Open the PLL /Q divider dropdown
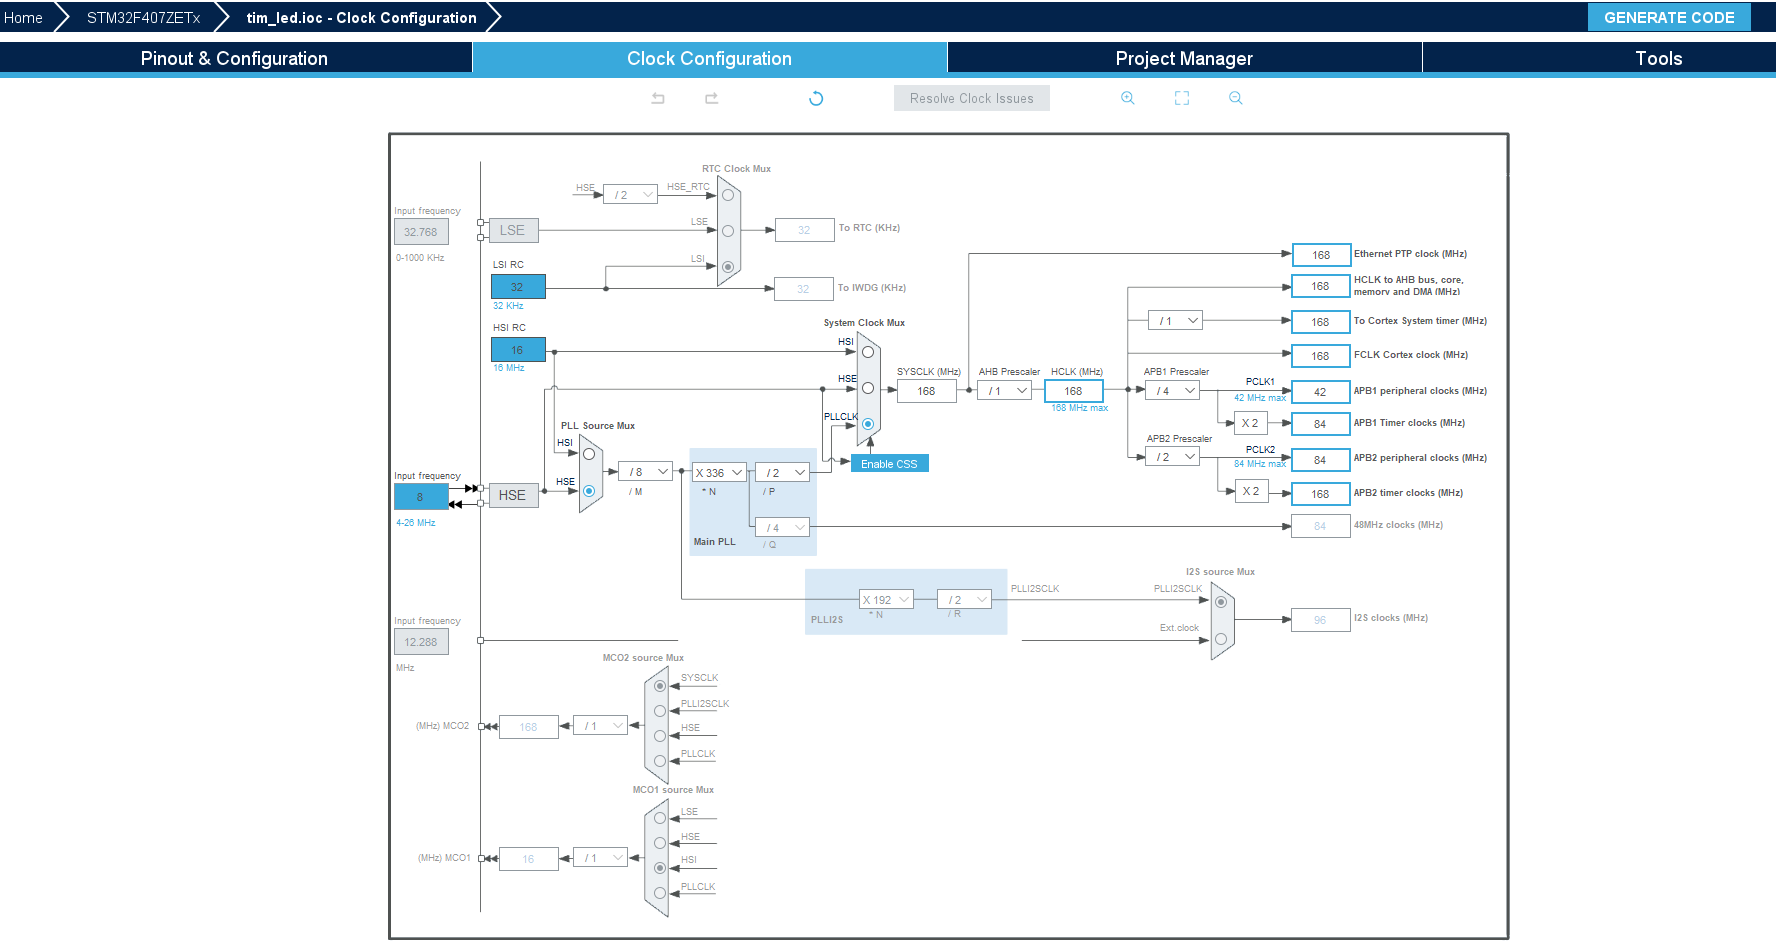Viewport: 1776px width, 950px height. point(782,527)
